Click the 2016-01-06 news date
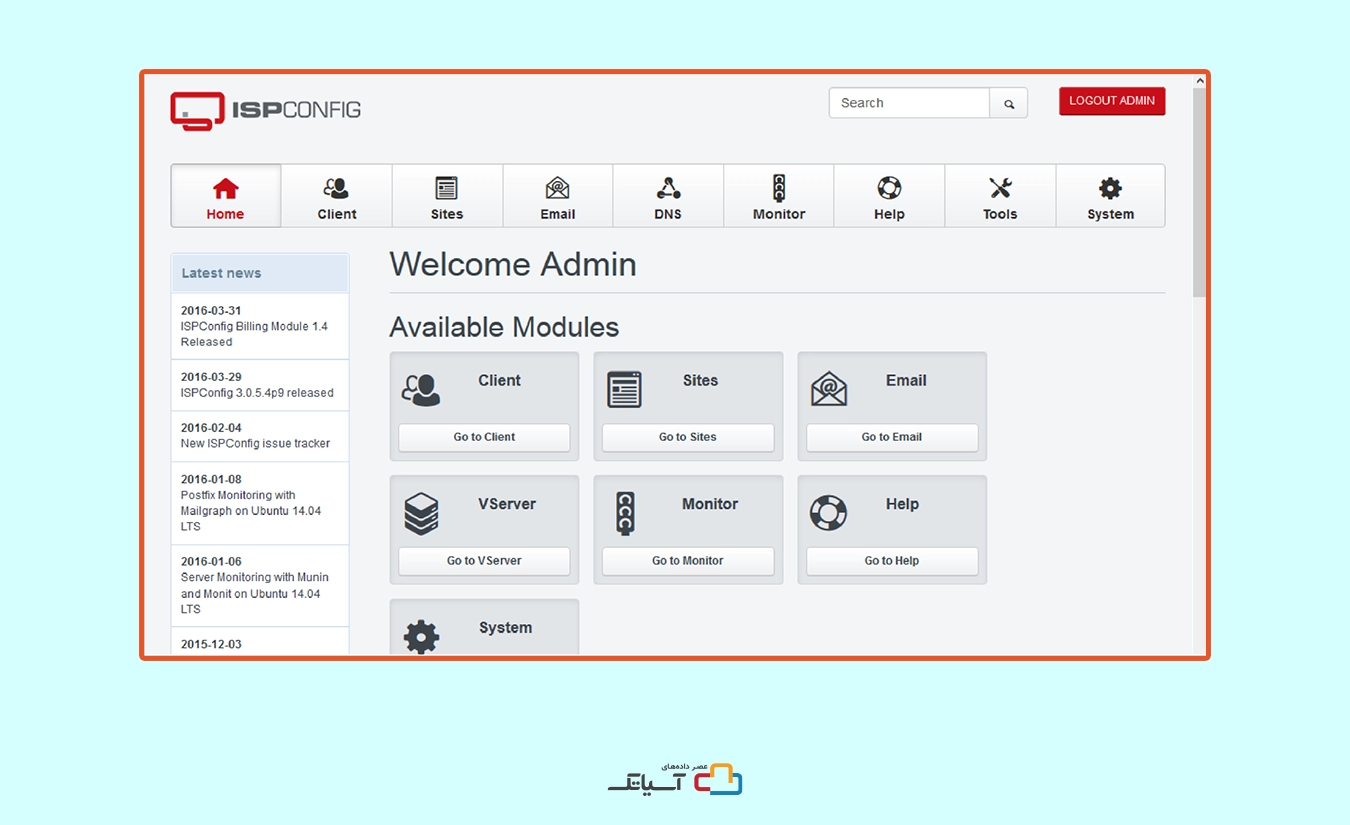 (211, 562)
